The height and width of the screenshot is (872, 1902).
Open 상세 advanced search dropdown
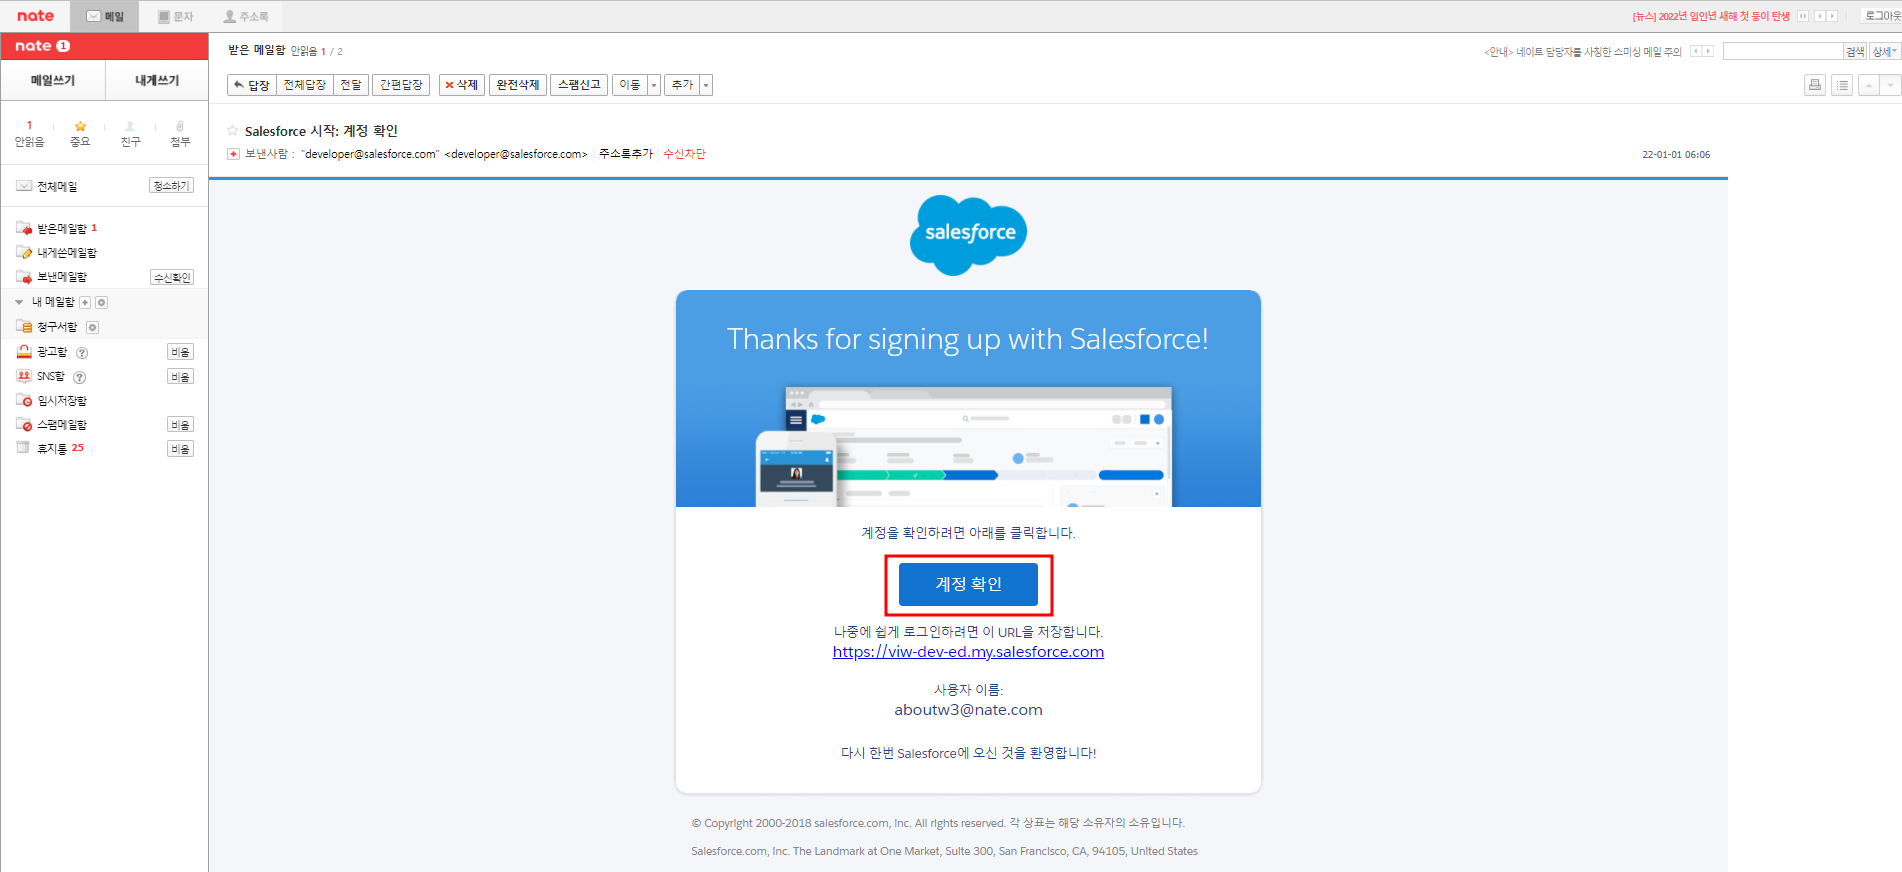1885,51
